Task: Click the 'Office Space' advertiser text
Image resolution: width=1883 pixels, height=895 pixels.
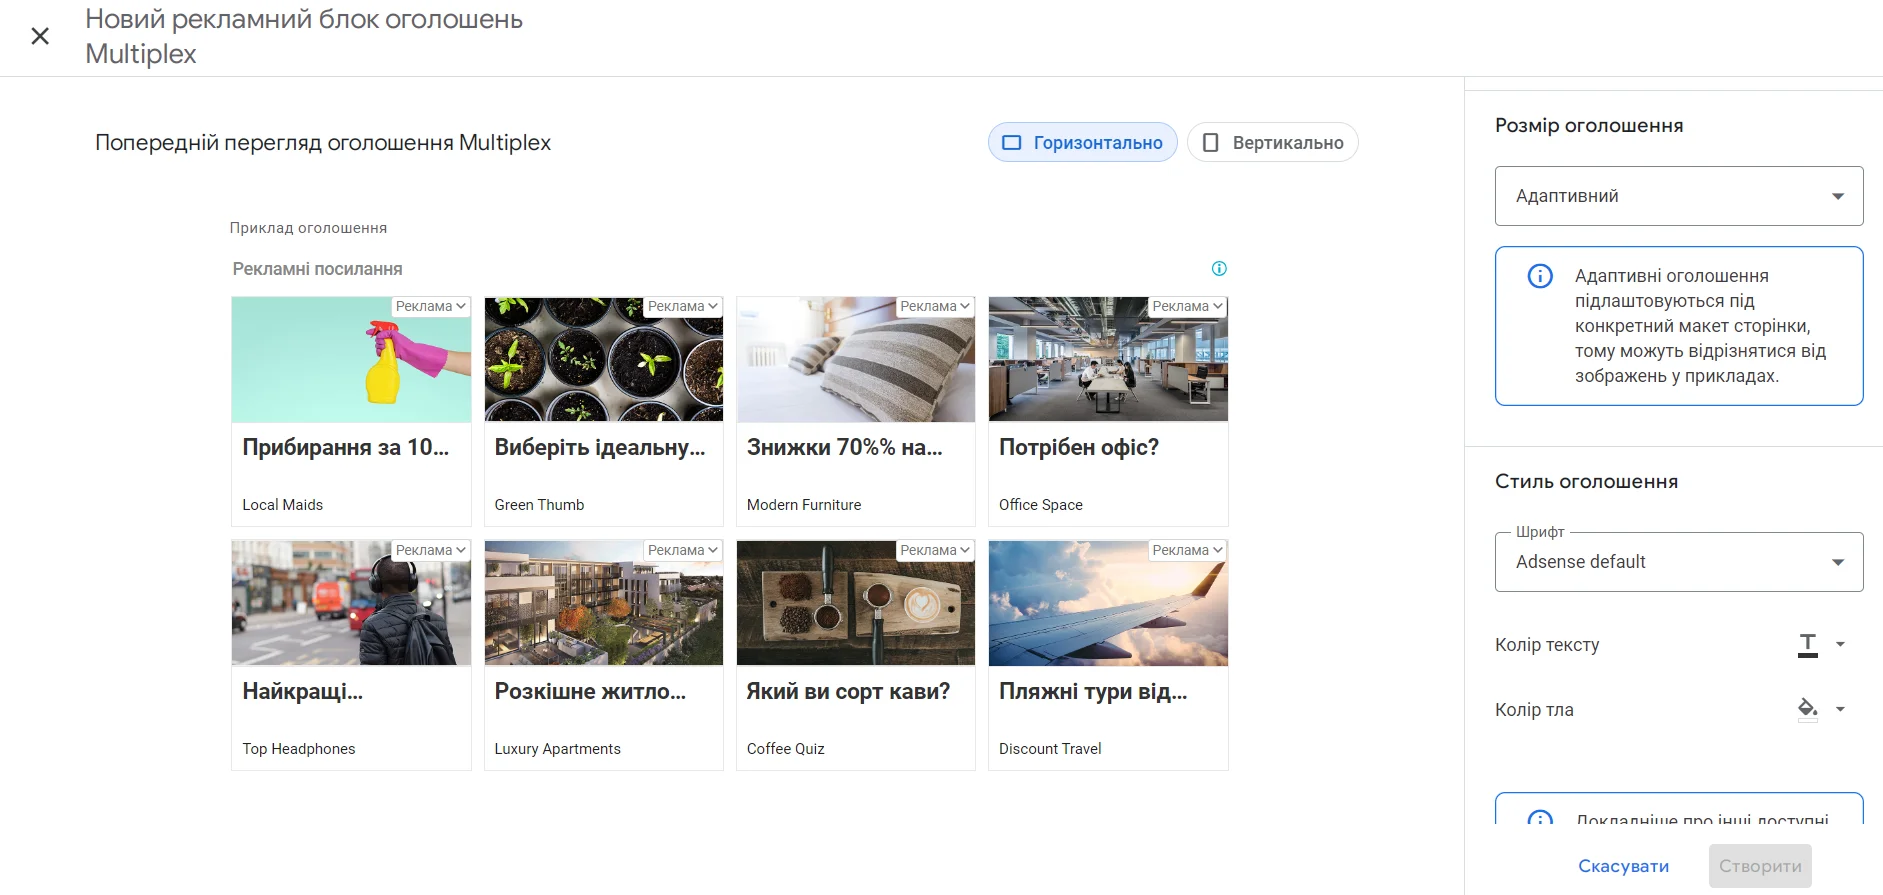Action: click(1041, 505)
